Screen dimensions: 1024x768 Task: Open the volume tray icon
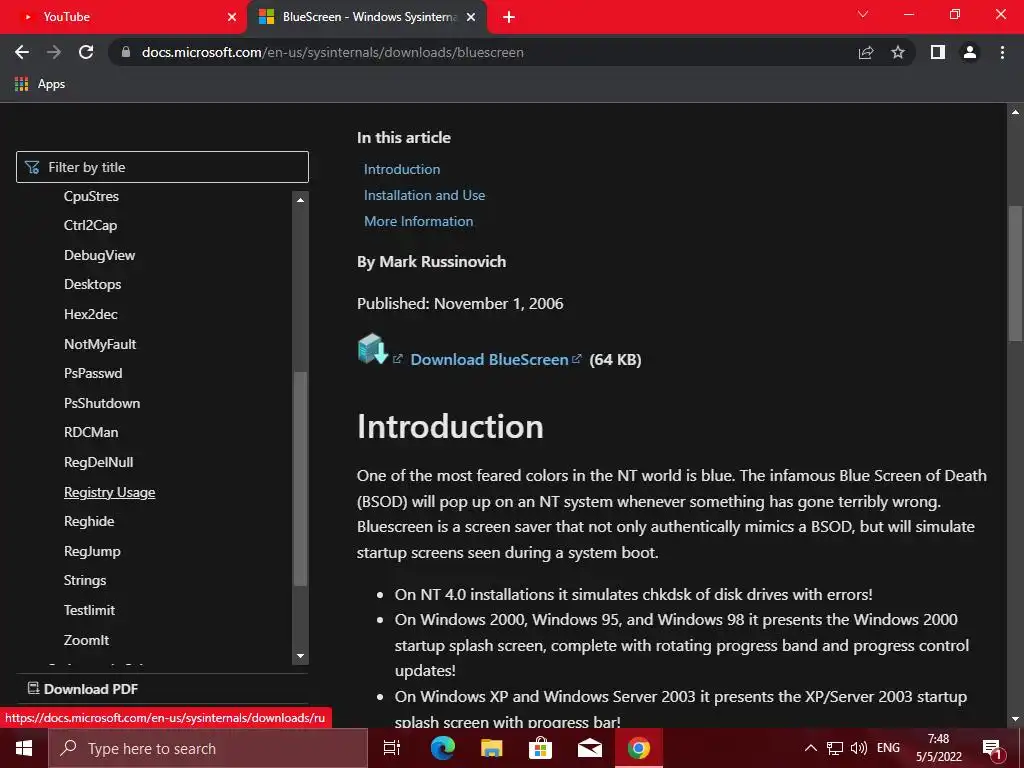[x=859, y=748]
